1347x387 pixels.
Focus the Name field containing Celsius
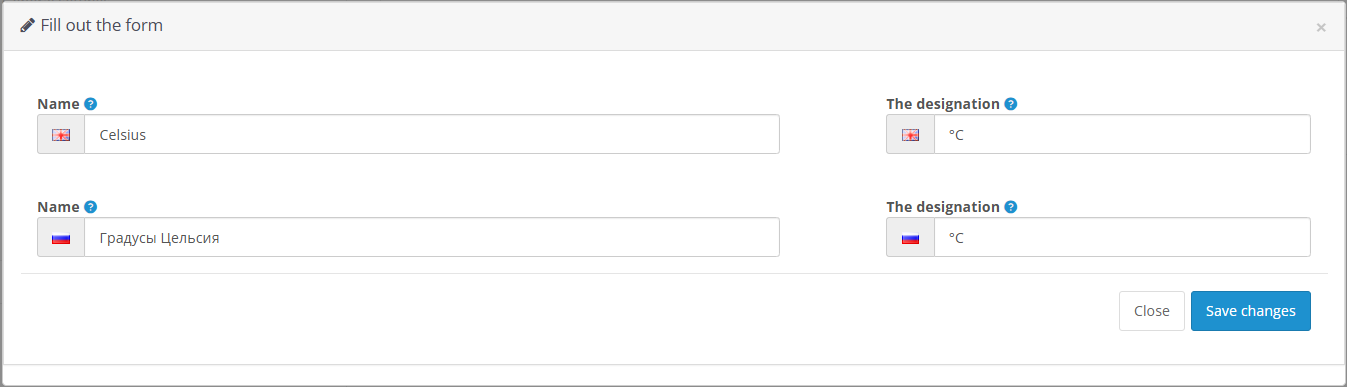tap(432, 134)
